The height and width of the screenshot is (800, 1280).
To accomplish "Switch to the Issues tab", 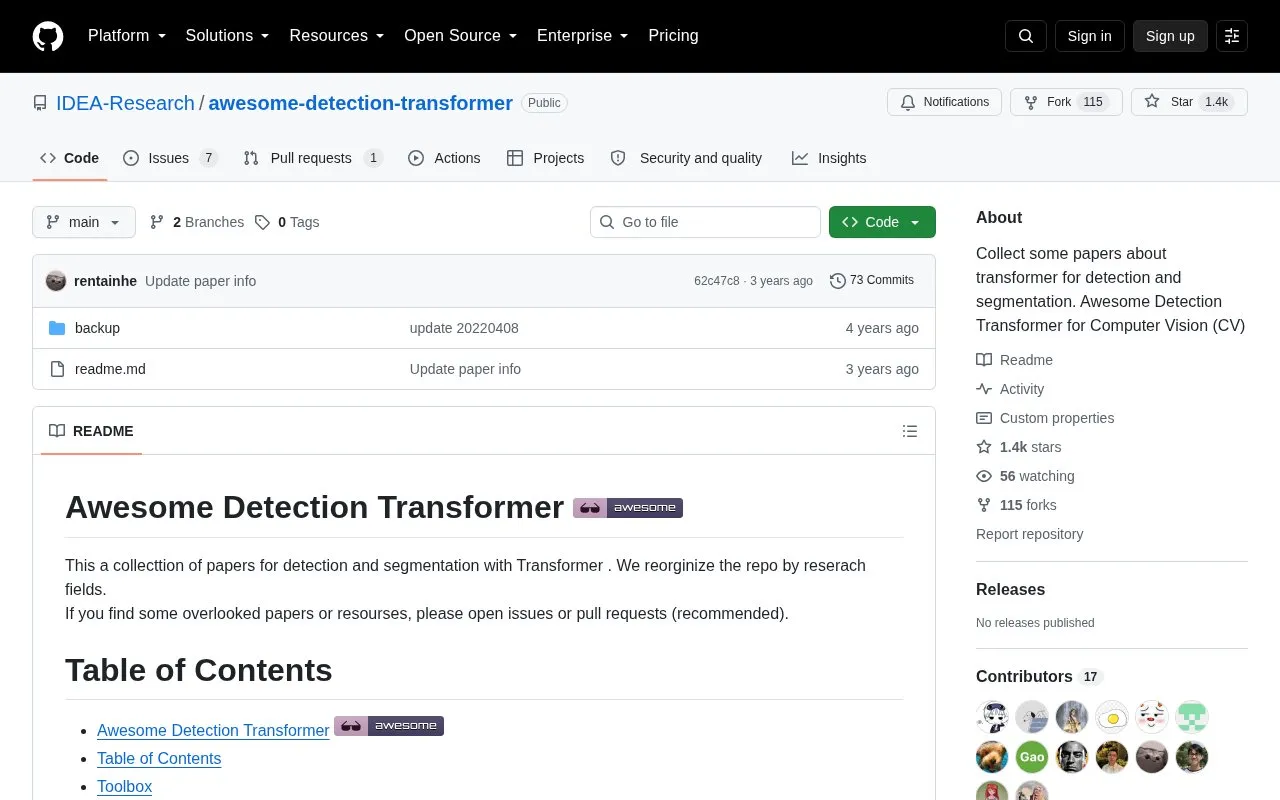I will click(x=170, y=158).
